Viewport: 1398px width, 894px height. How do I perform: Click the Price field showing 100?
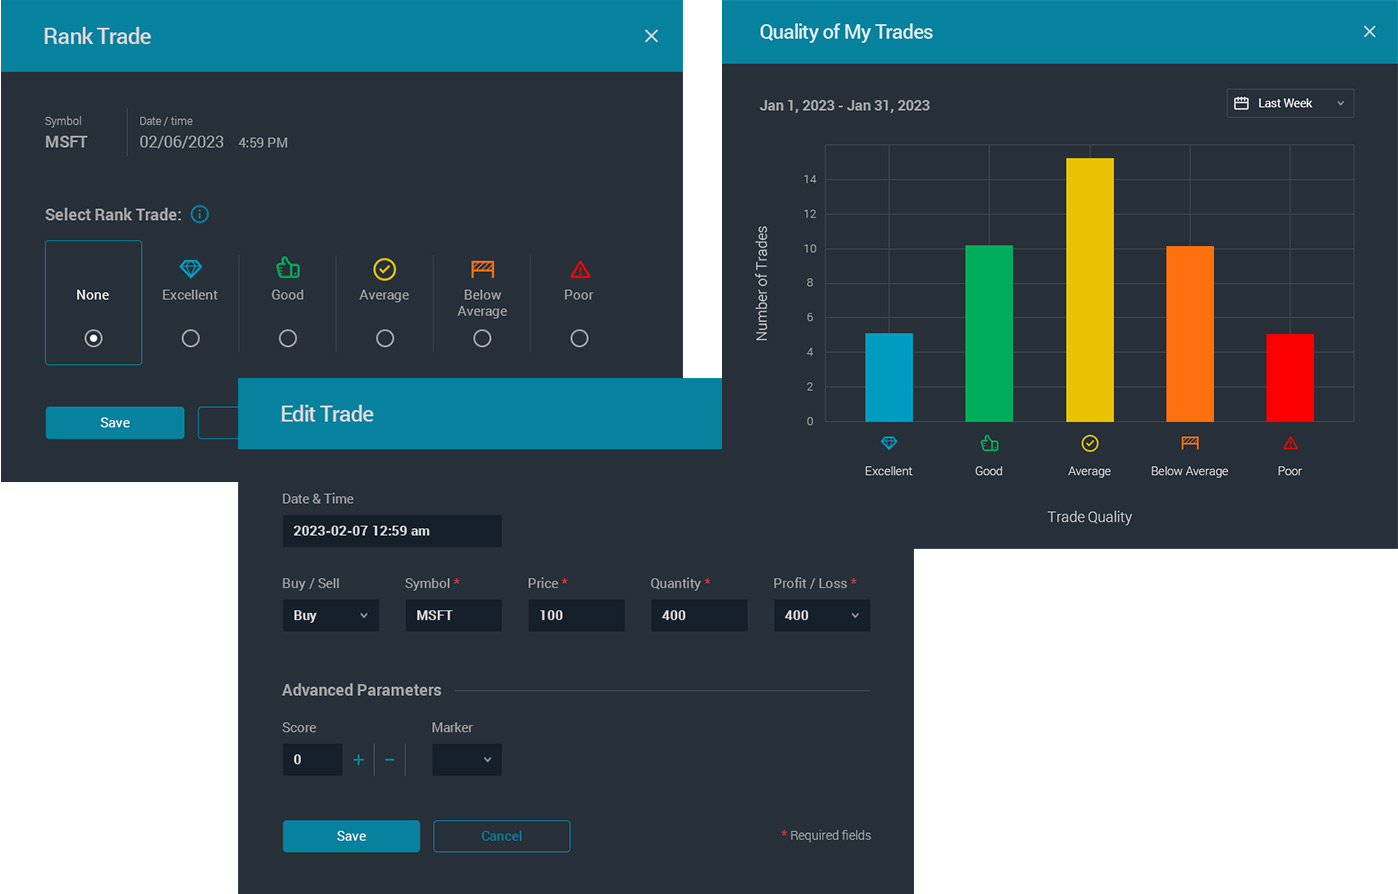[576, 615]
